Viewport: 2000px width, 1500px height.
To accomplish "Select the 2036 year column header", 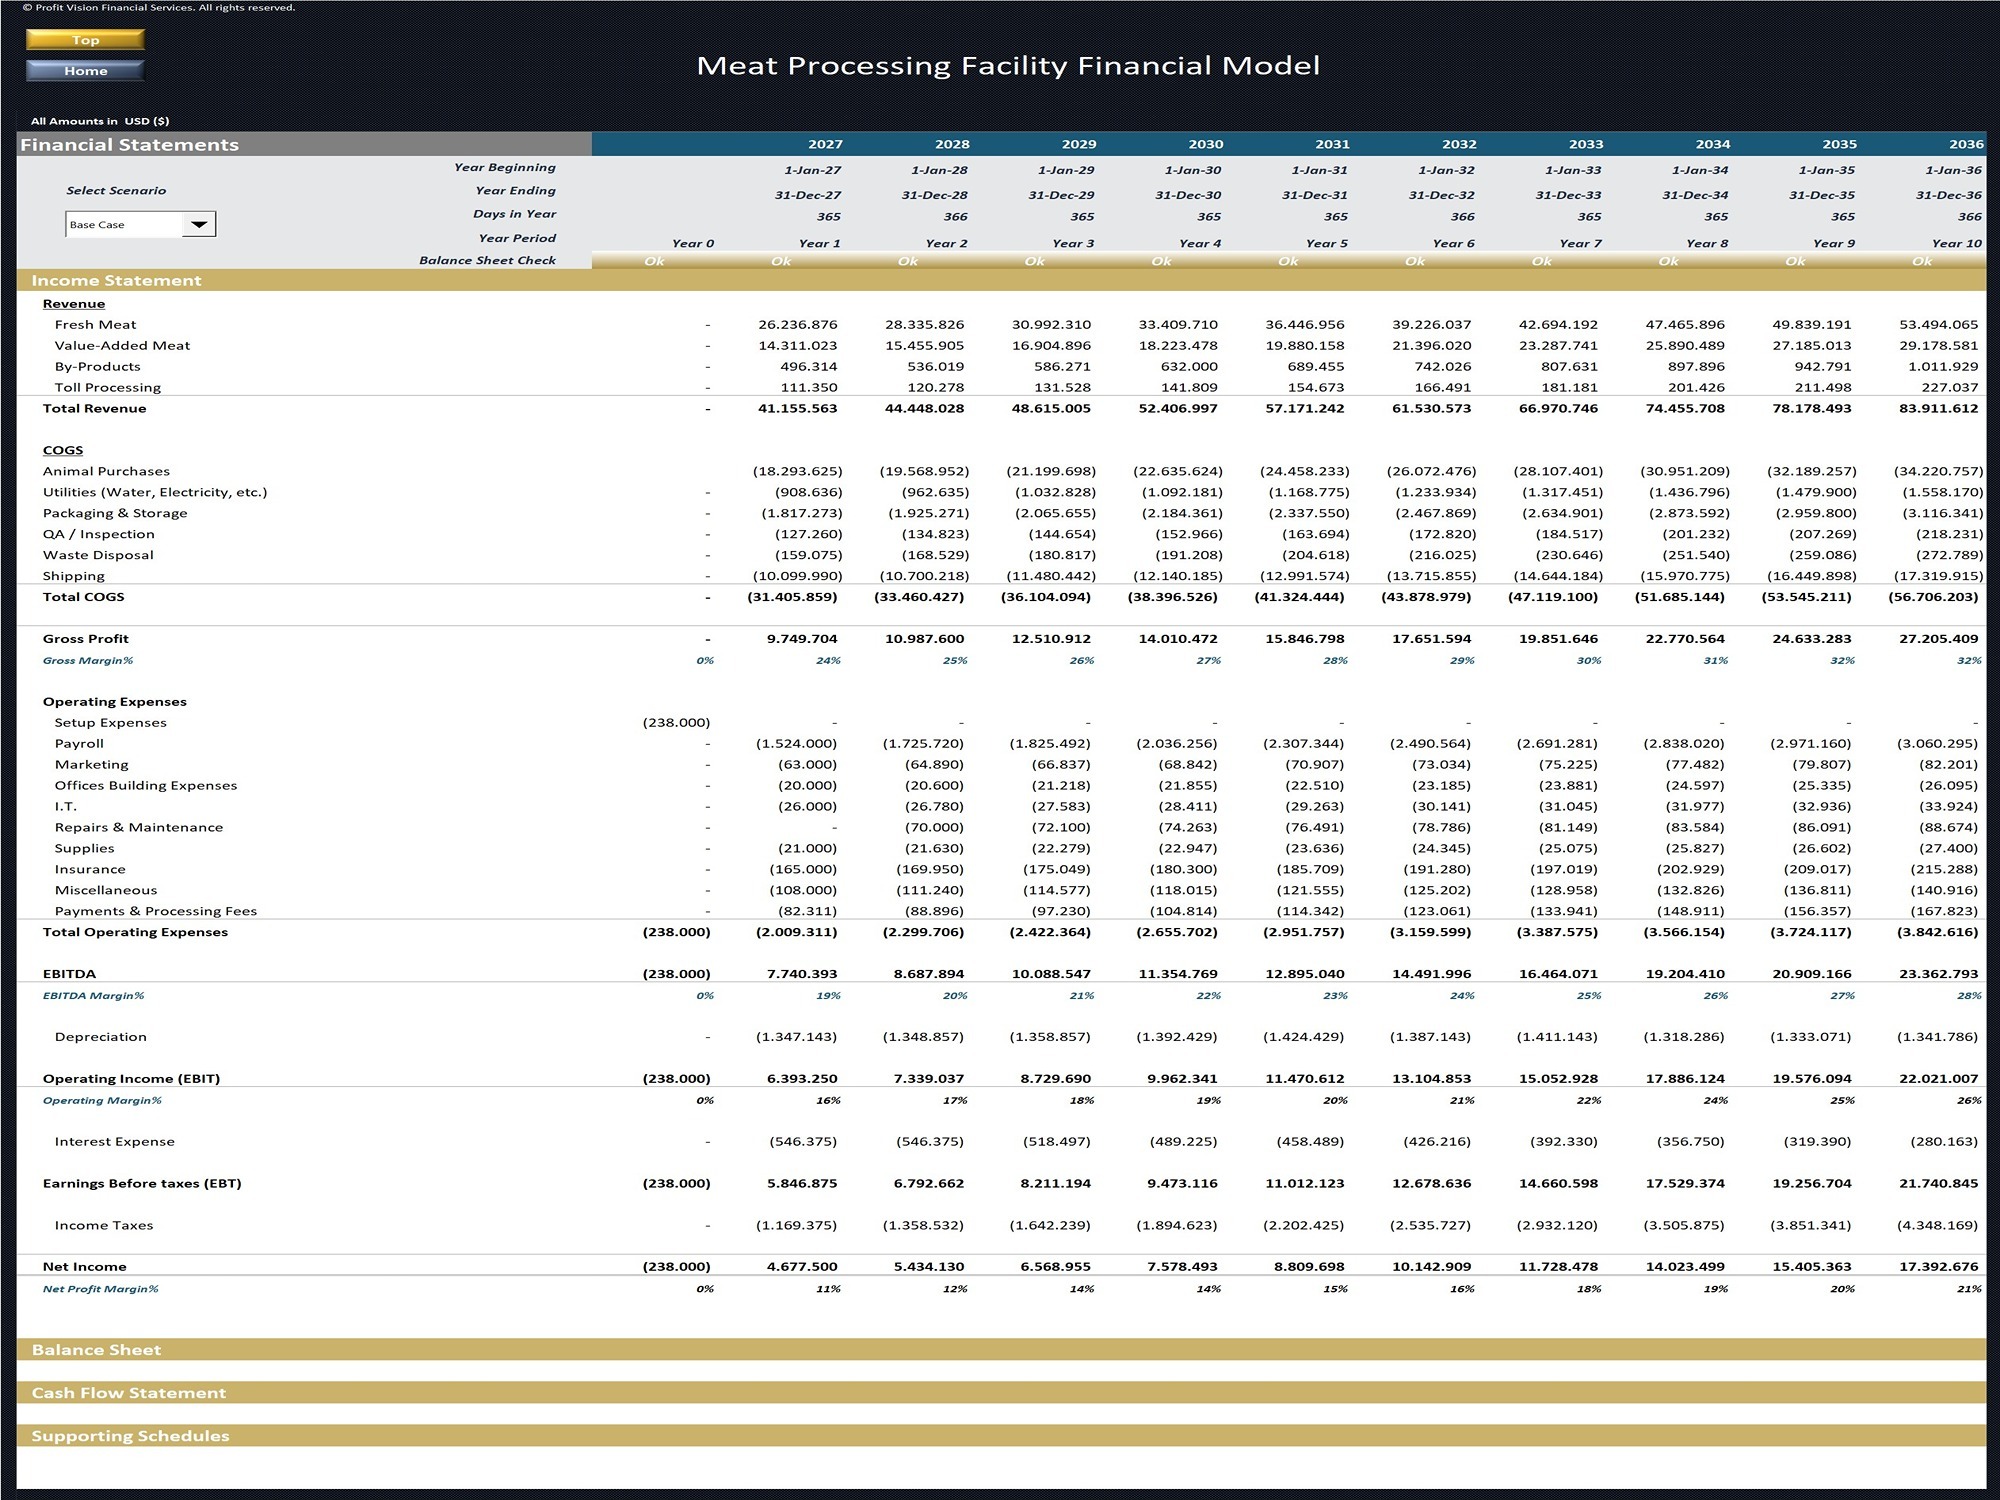I will coord(1965,144).
